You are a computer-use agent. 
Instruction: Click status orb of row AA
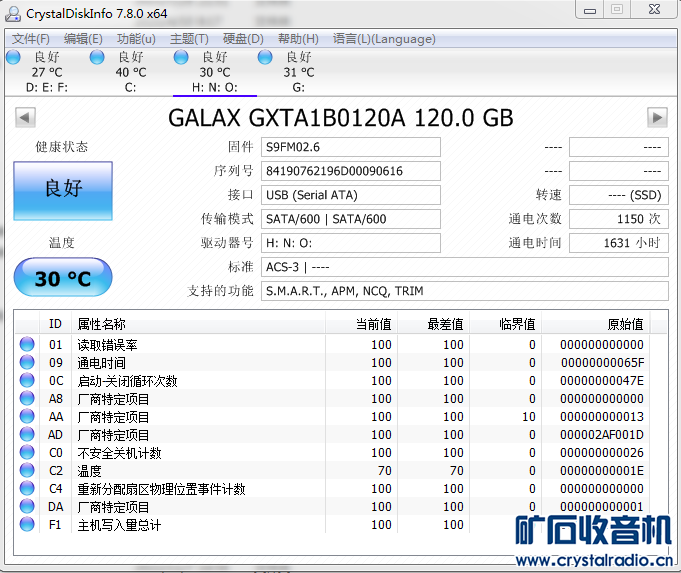pos(27,416)
